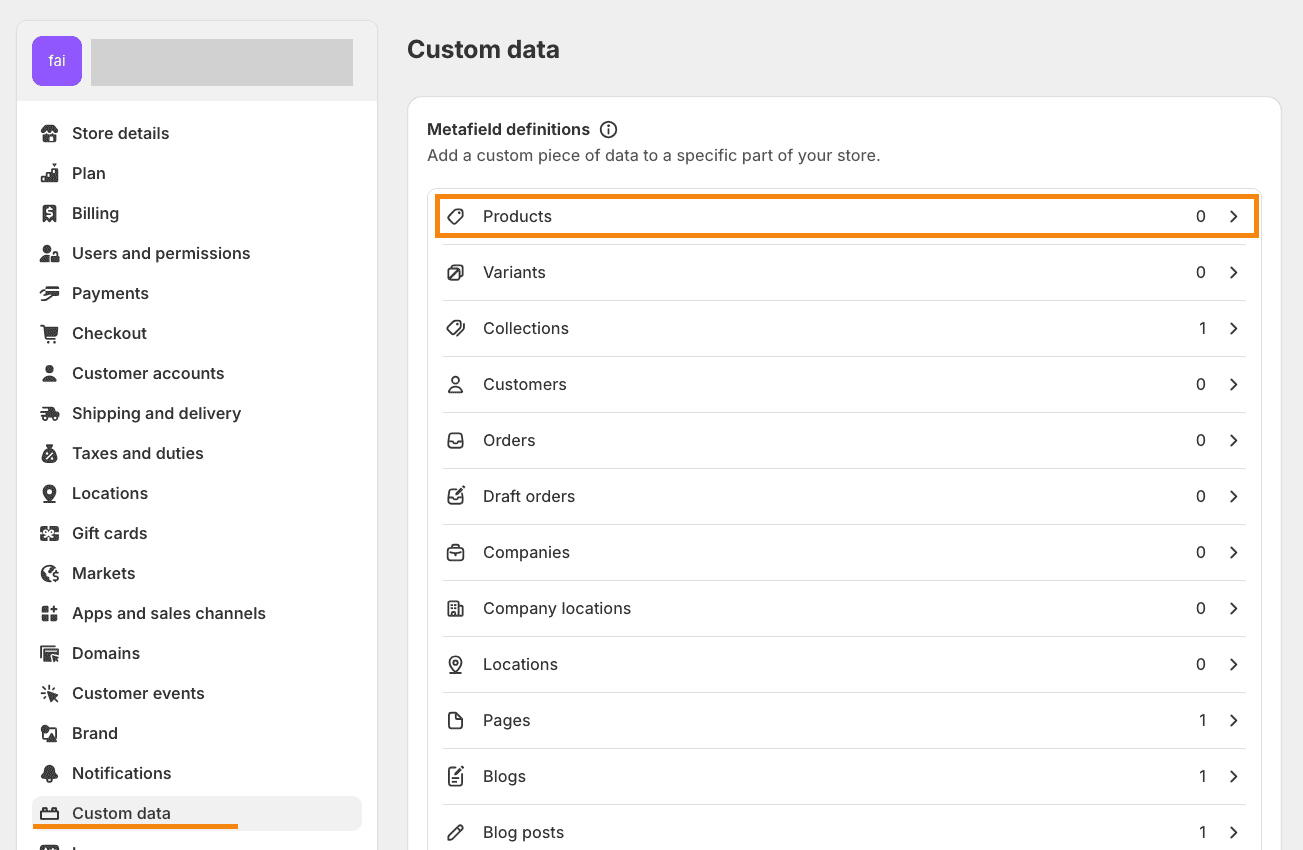The width and height of the screenshot is (1303, 850).
Task: Click the Markets globe icon
Action: (x=49, y=573)
